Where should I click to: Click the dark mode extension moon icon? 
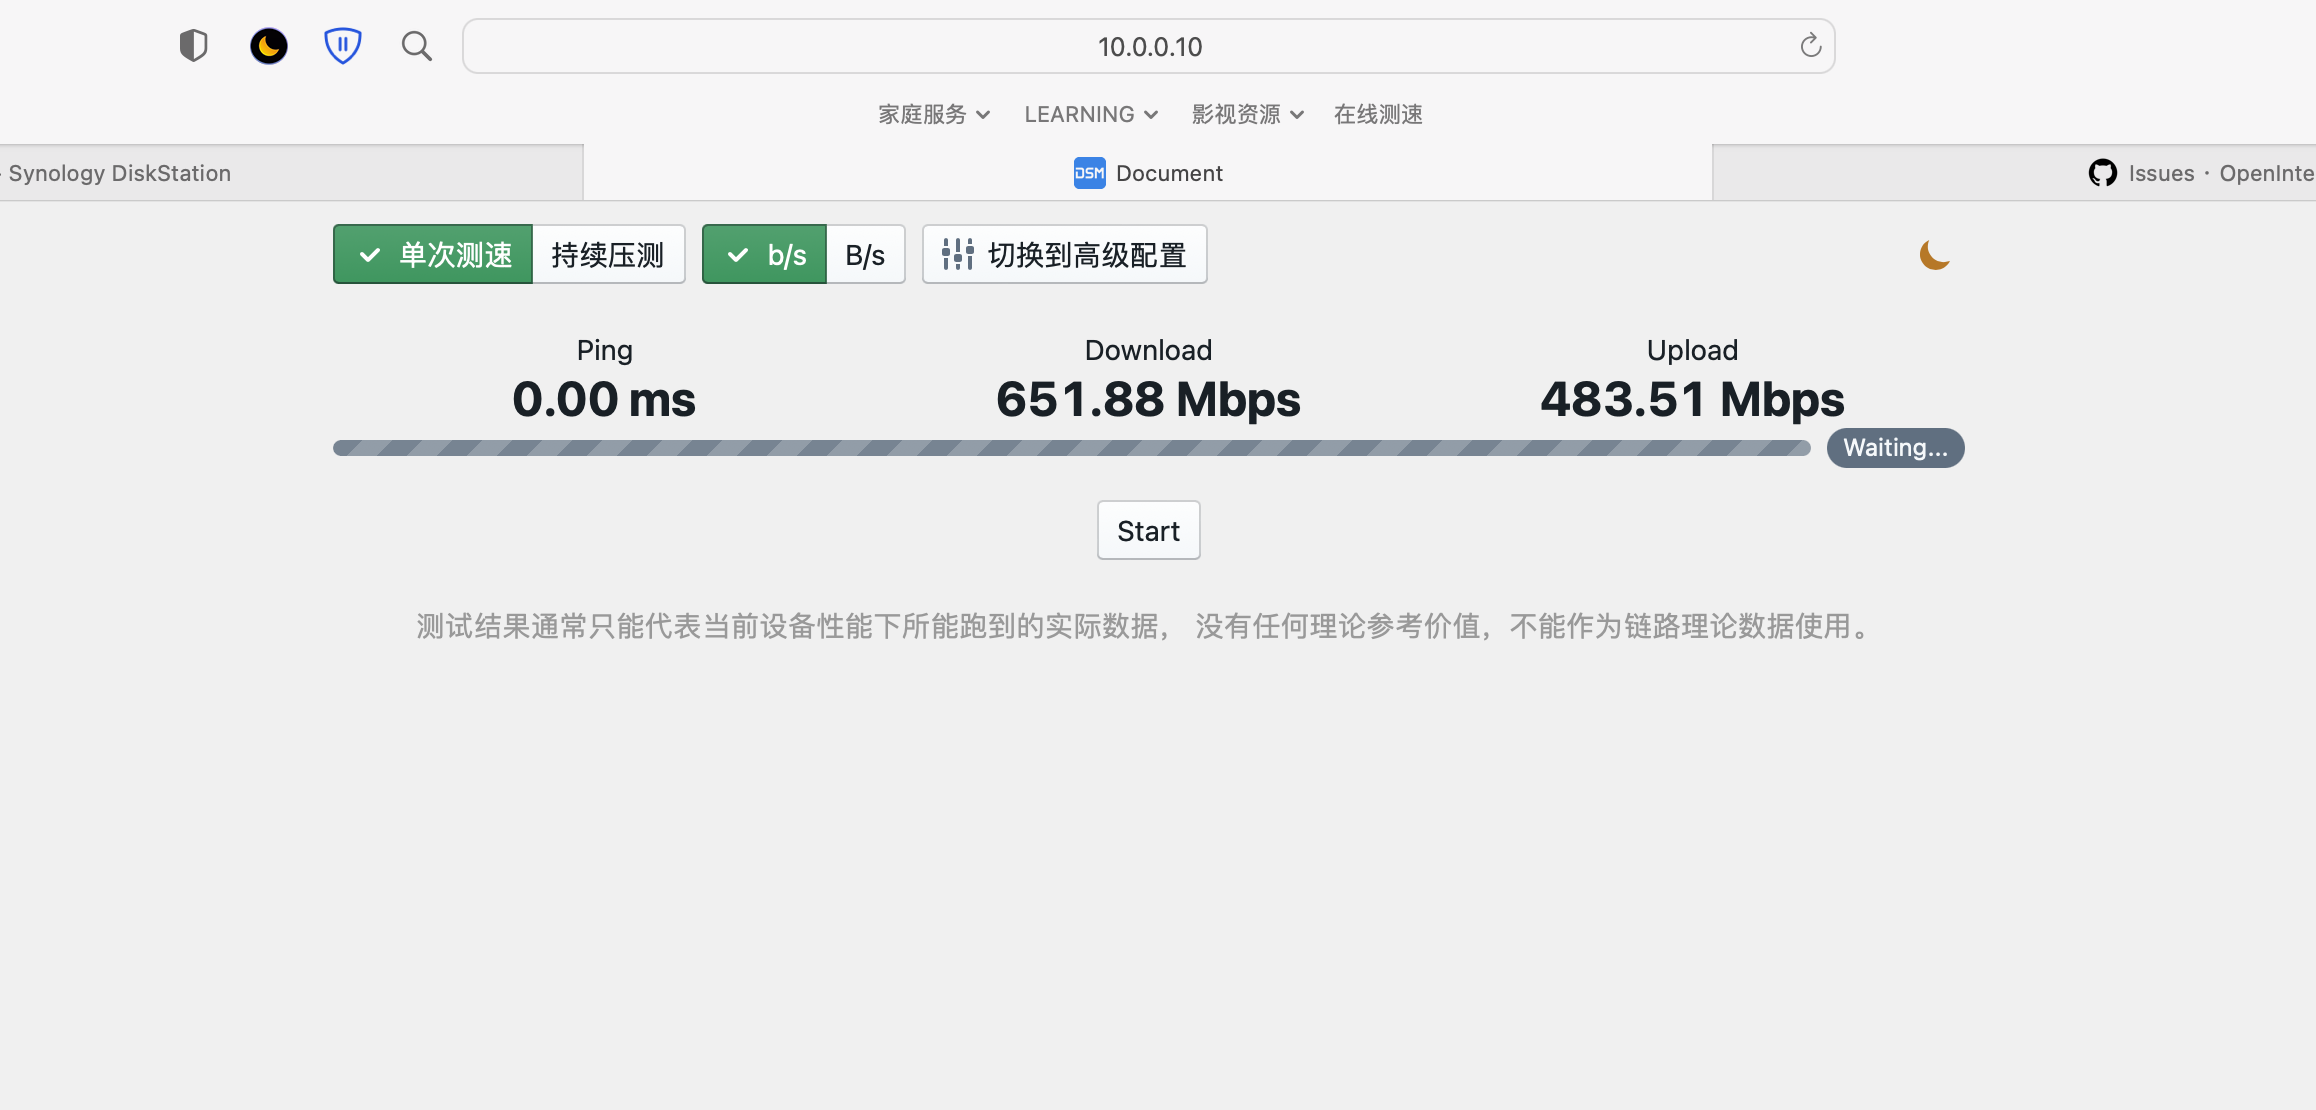point(268,45)
